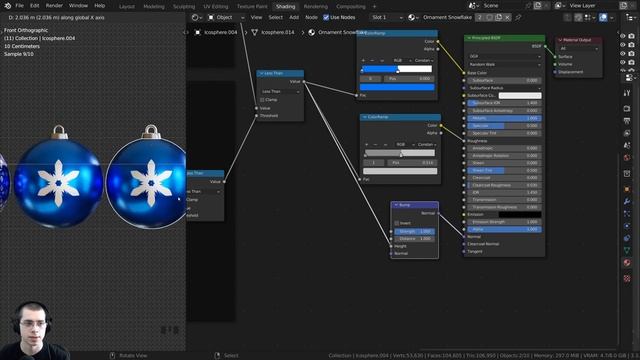This screenshot has height=360, width=640.
Task: Add a new workspace with plus button
Action: pyautogui.click(x=374, y=7)
